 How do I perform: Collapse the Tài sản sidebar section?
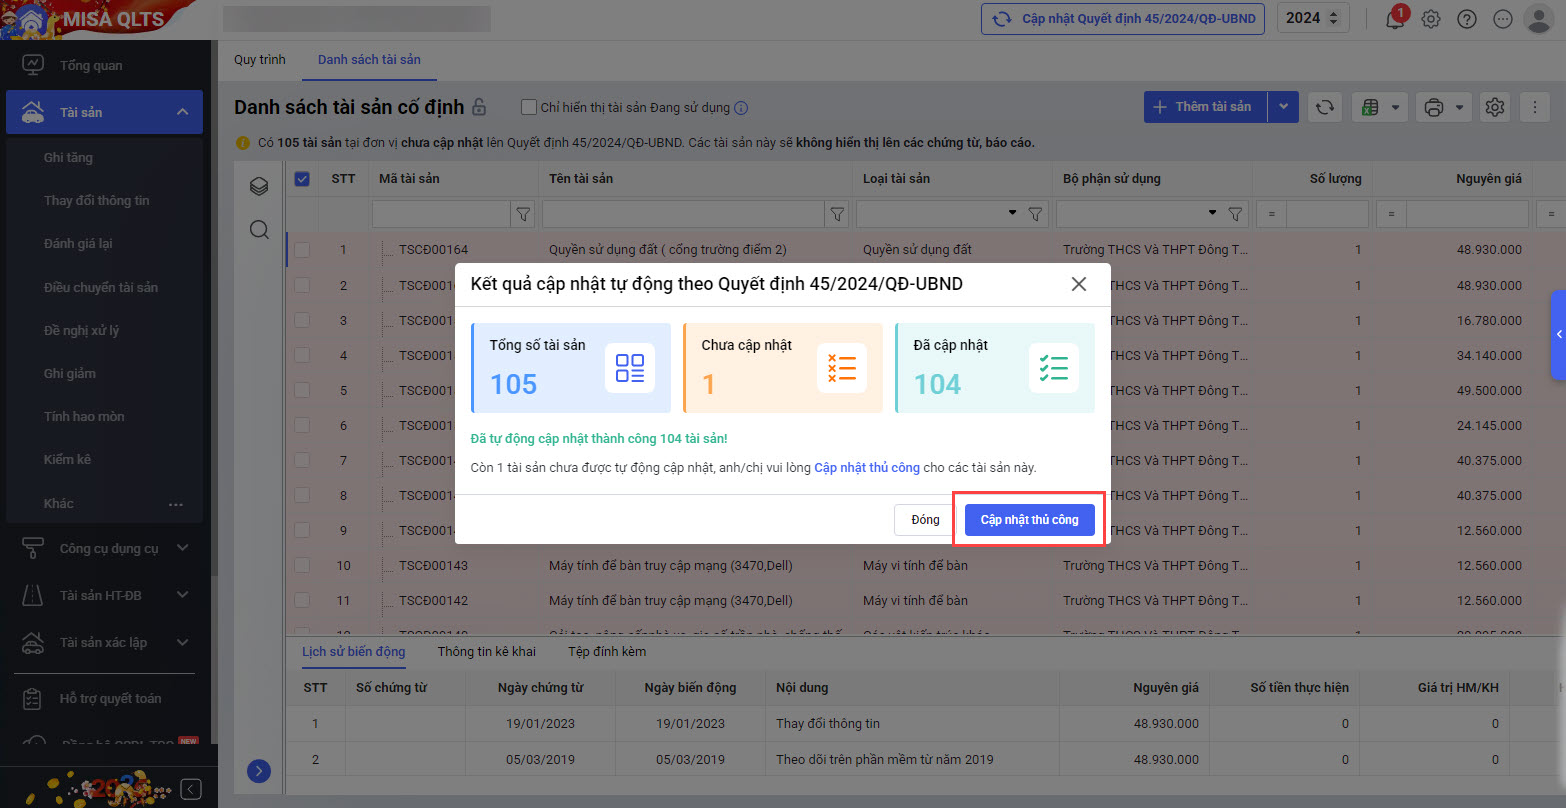tap(182, 112)
